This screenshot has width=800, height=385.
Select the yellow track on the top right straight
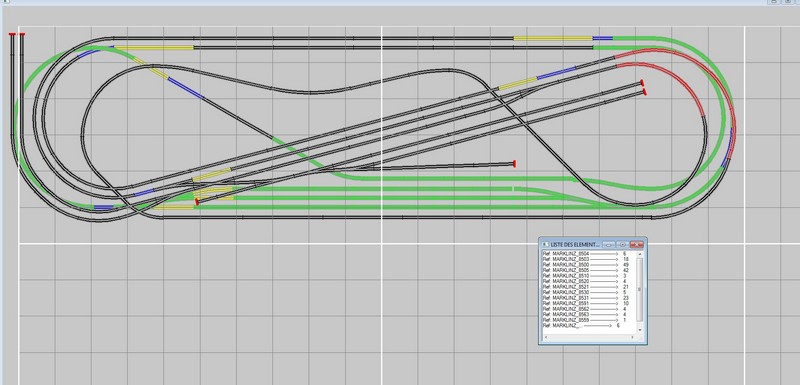click(x=553, y=38)
